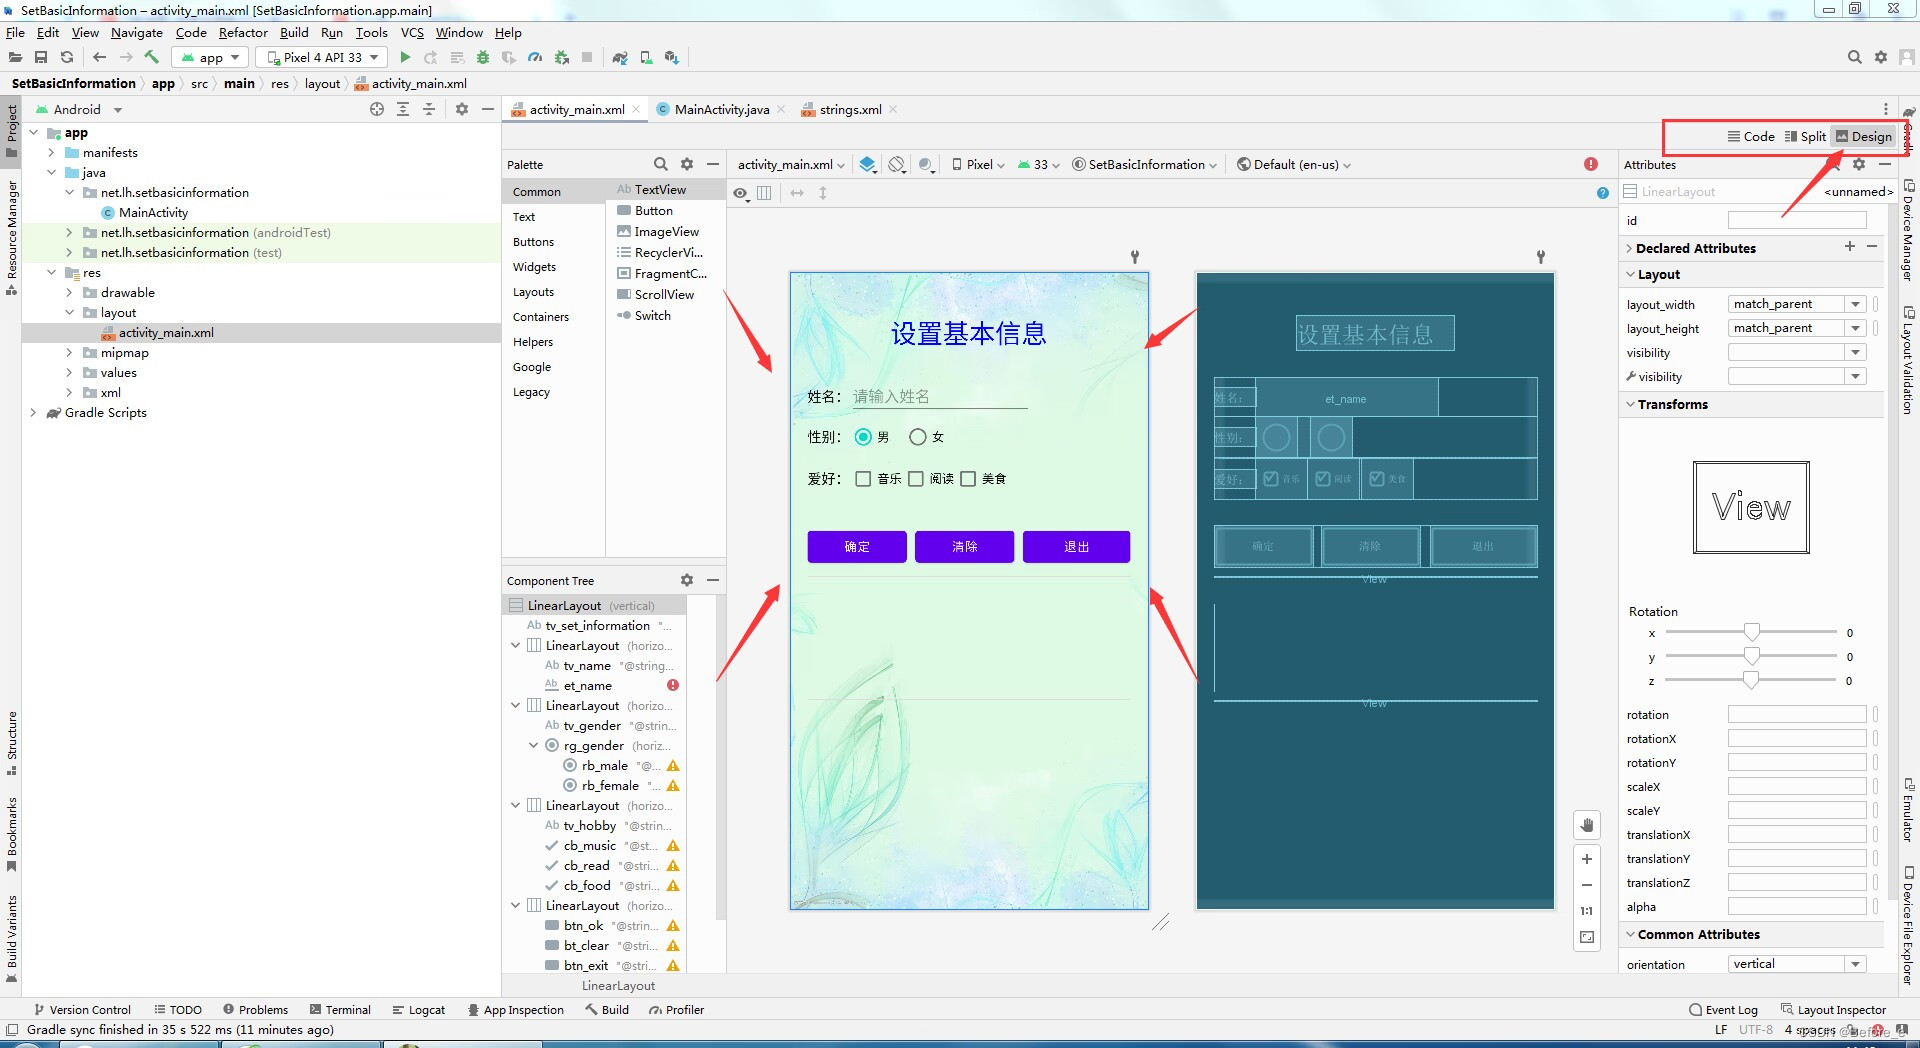Run the app with the green play icon
The width and height of the screenshot is (1920, 1048).
click(x=405, y=57)
